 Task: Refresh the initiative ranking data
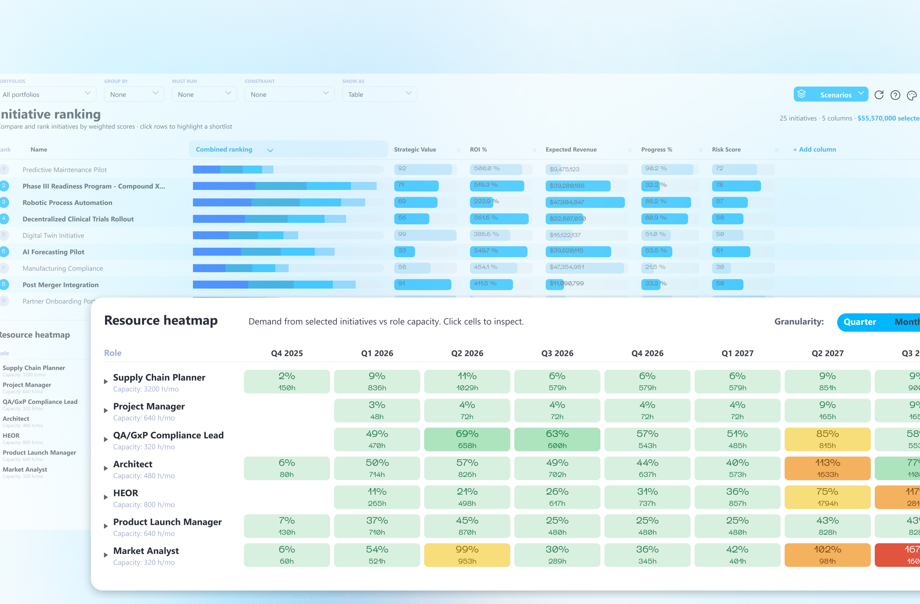(878, 95)
